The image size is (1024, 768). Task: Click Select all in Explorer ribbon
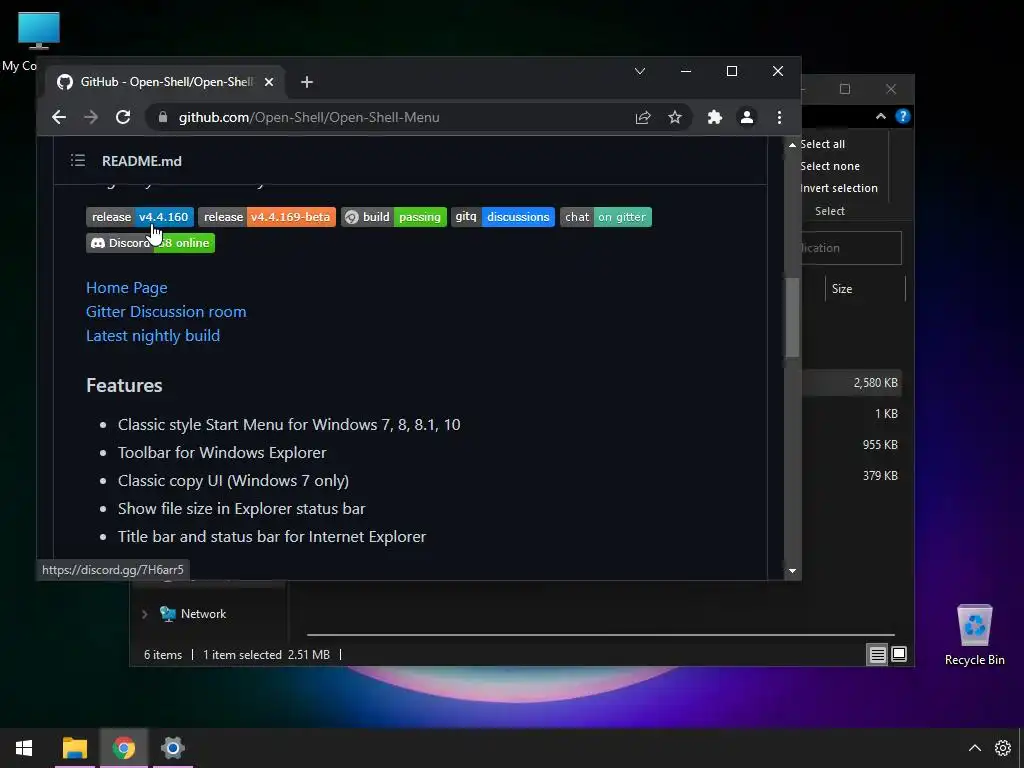point(822,144)
